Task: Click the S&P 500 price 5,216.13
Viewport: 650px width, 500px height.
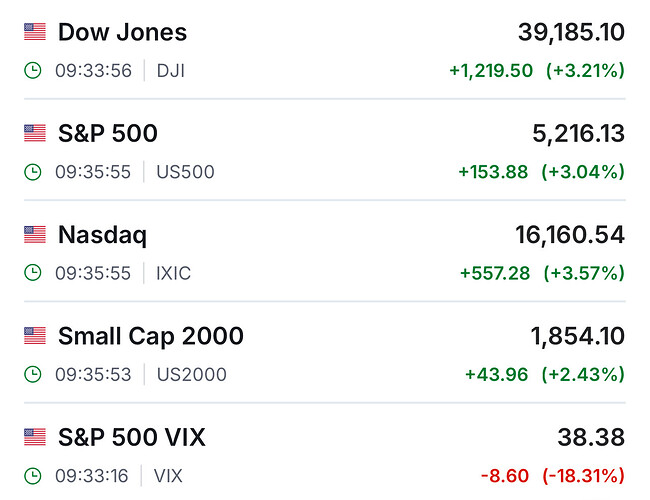Action: (x=579, y=133)
